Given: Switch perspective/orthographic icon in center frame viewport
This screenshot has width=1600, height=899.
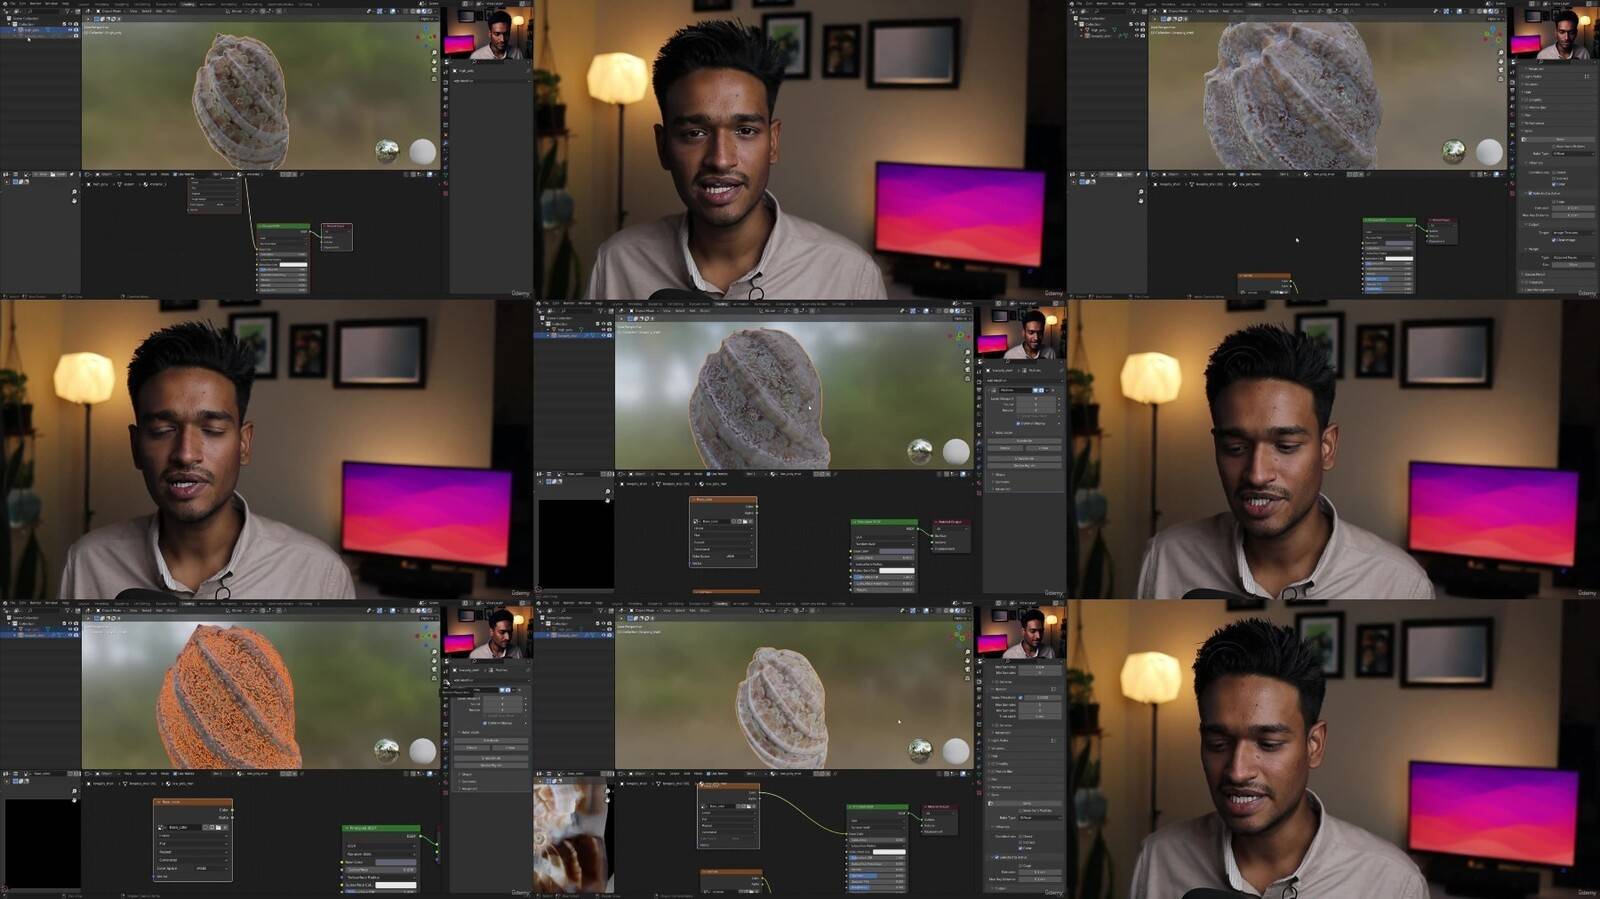Looking at the screenshot, I should point(967,378).
